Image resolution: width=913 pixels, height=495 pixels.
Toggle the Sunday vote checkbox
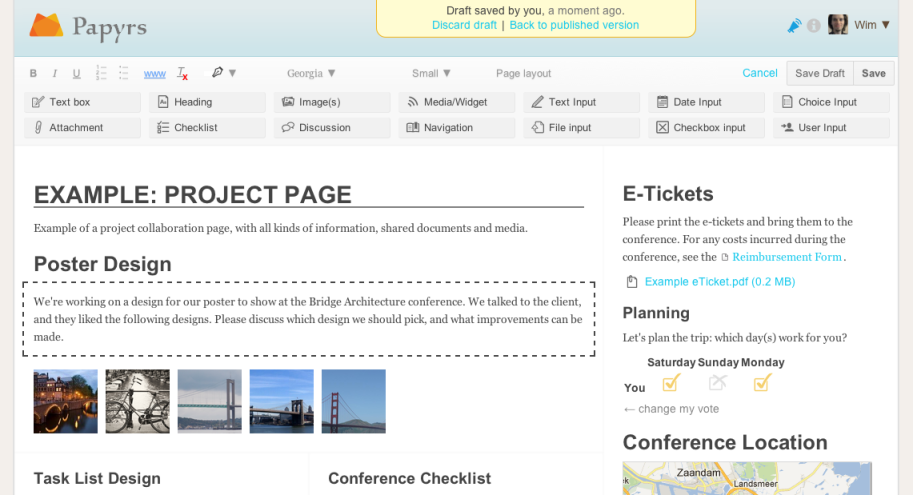[x=717, y=383]
